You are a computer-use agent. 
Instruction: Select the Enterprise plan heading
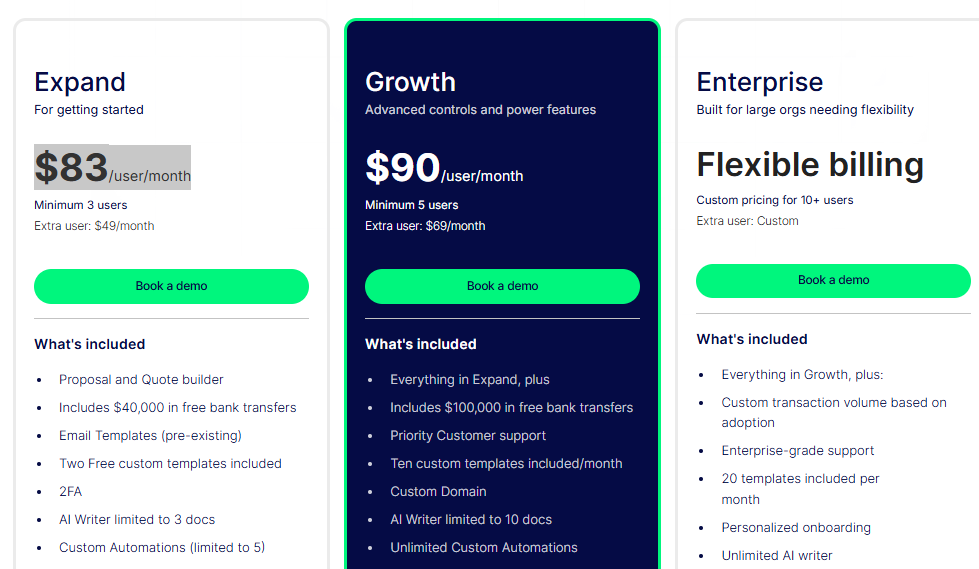pyautogui.click(x=759, y=82)
